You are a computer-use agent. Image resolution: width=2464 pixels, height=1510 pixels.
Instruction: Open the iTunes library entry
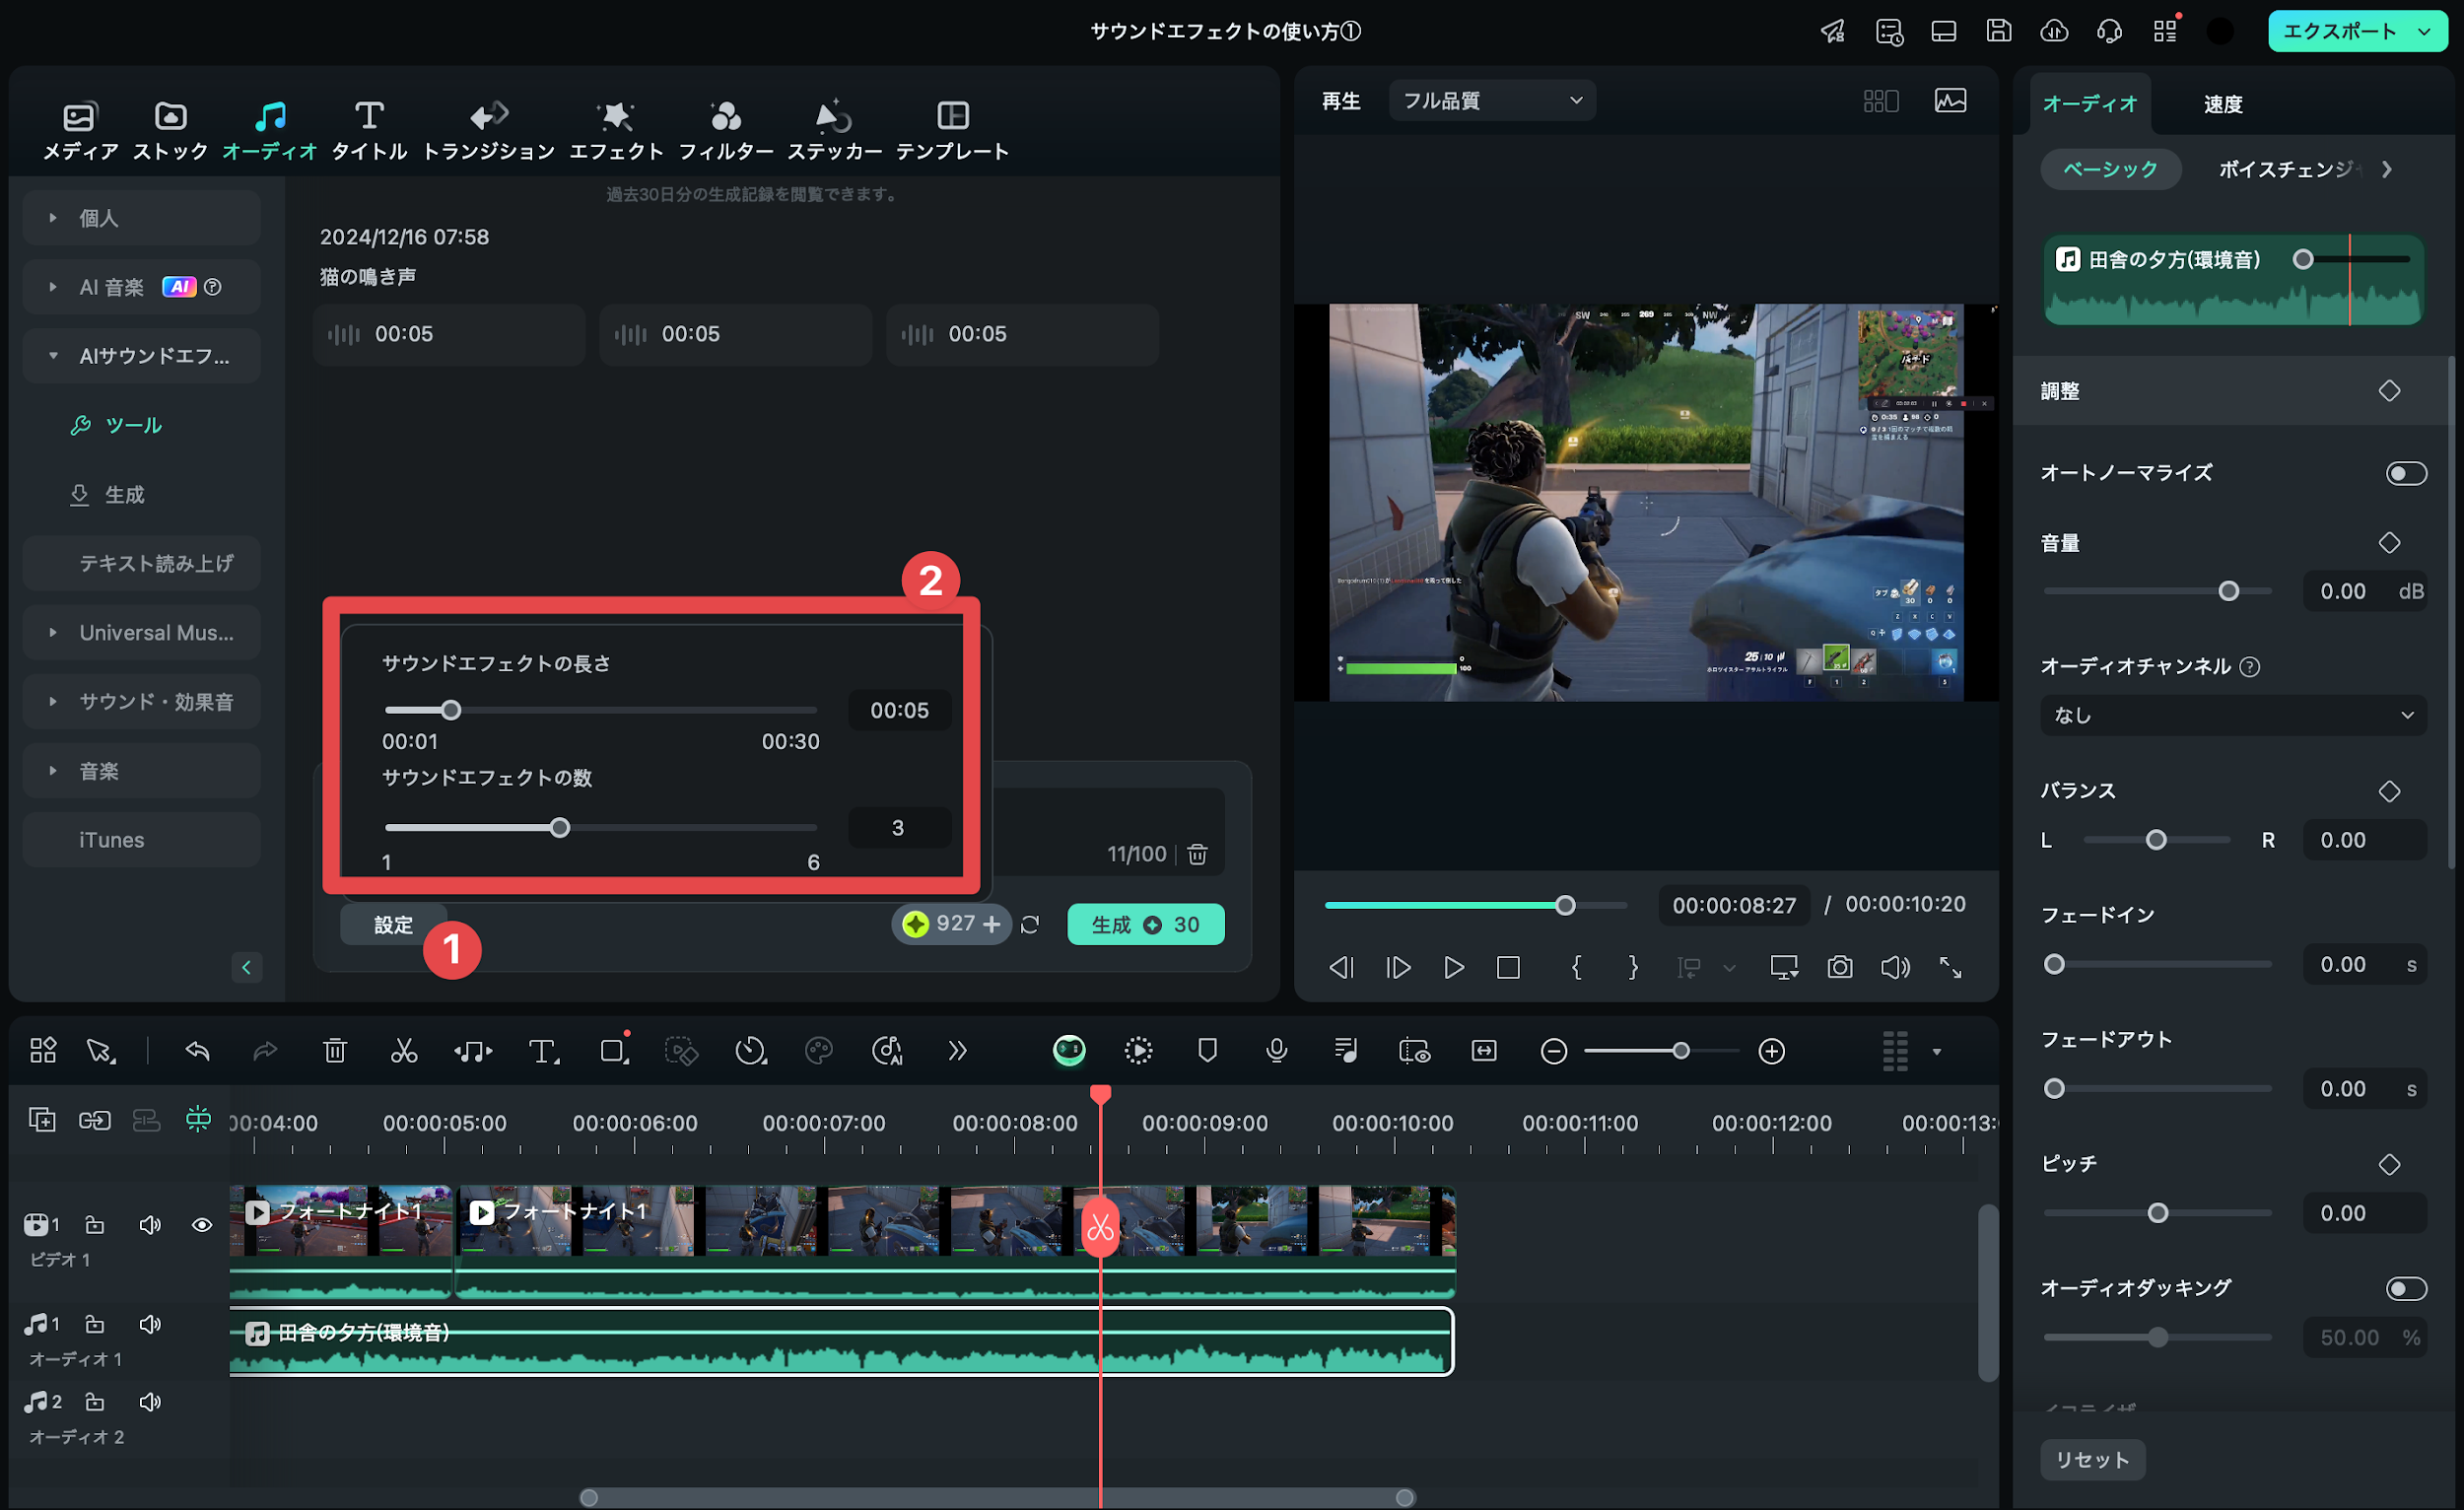(x=142, y=840)
